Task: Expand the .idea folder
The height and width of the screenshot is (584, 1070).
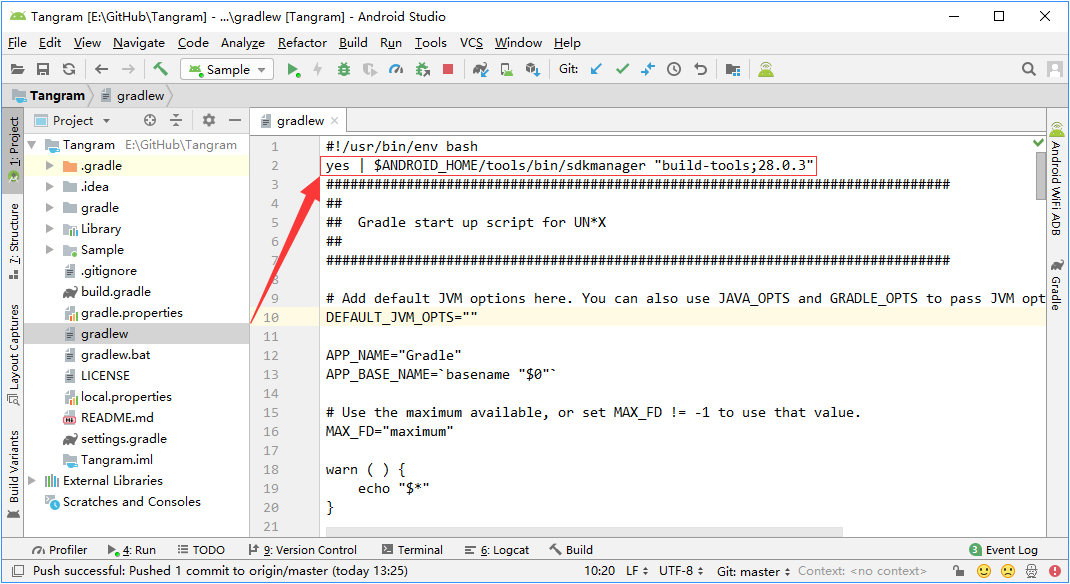Action: click(49, 186)
